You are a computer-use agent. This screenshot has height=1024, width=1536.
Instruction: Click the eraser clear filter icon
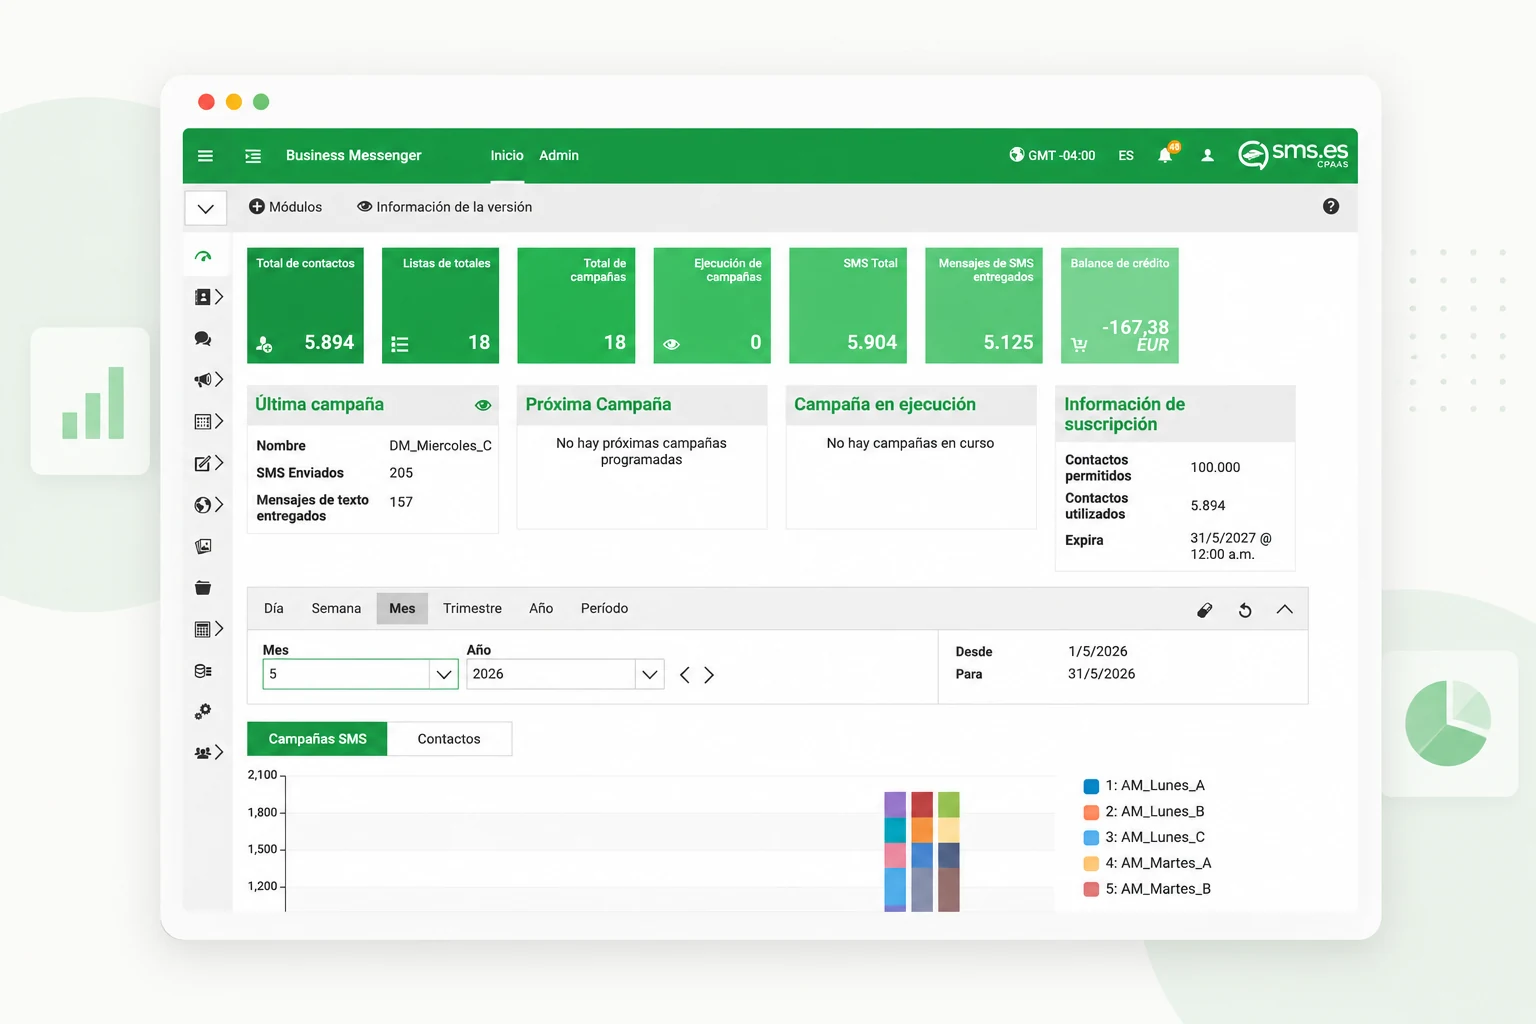(x=1204, y=610)
